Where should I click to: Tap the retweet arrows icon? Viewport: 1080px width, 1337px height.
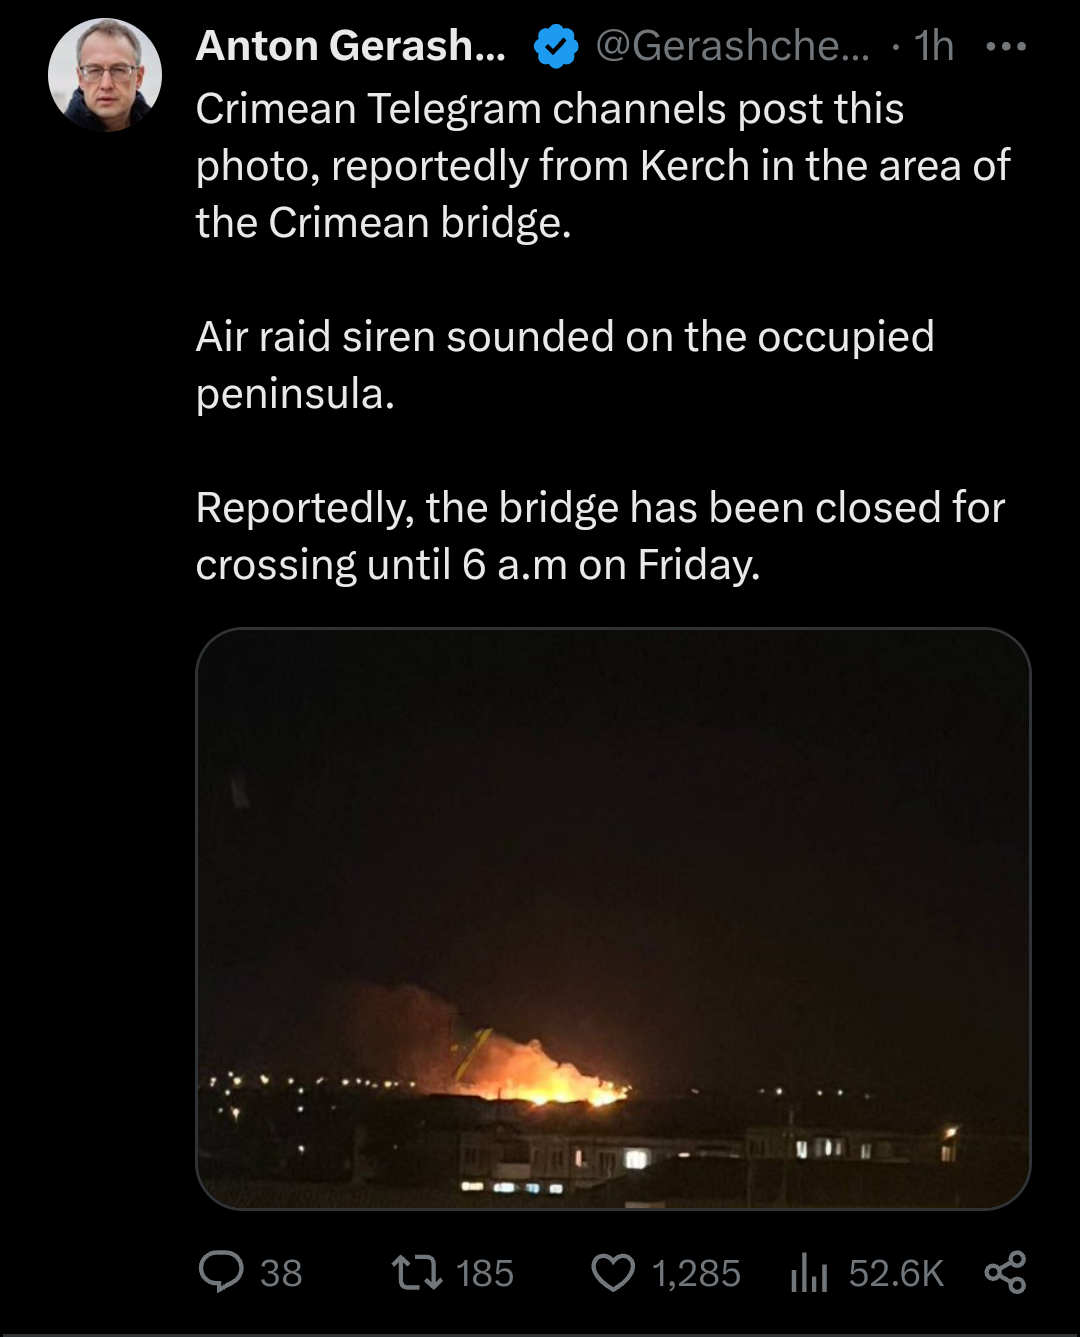coord(417,1273)
